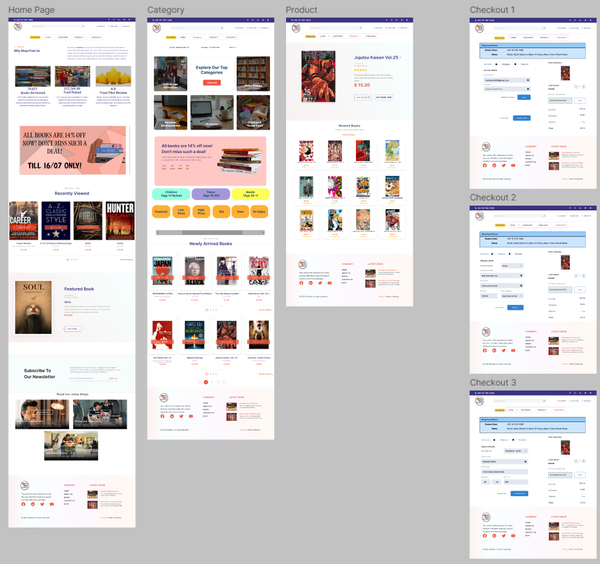
Task: Click the SOUL featured book cover thumbnail
Action: 33,307
